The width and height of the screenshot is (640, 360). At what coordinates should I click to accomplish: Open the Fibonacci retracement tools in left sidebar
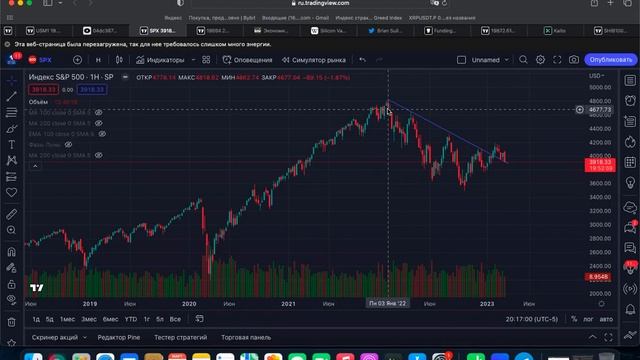(x=11, y=112)
